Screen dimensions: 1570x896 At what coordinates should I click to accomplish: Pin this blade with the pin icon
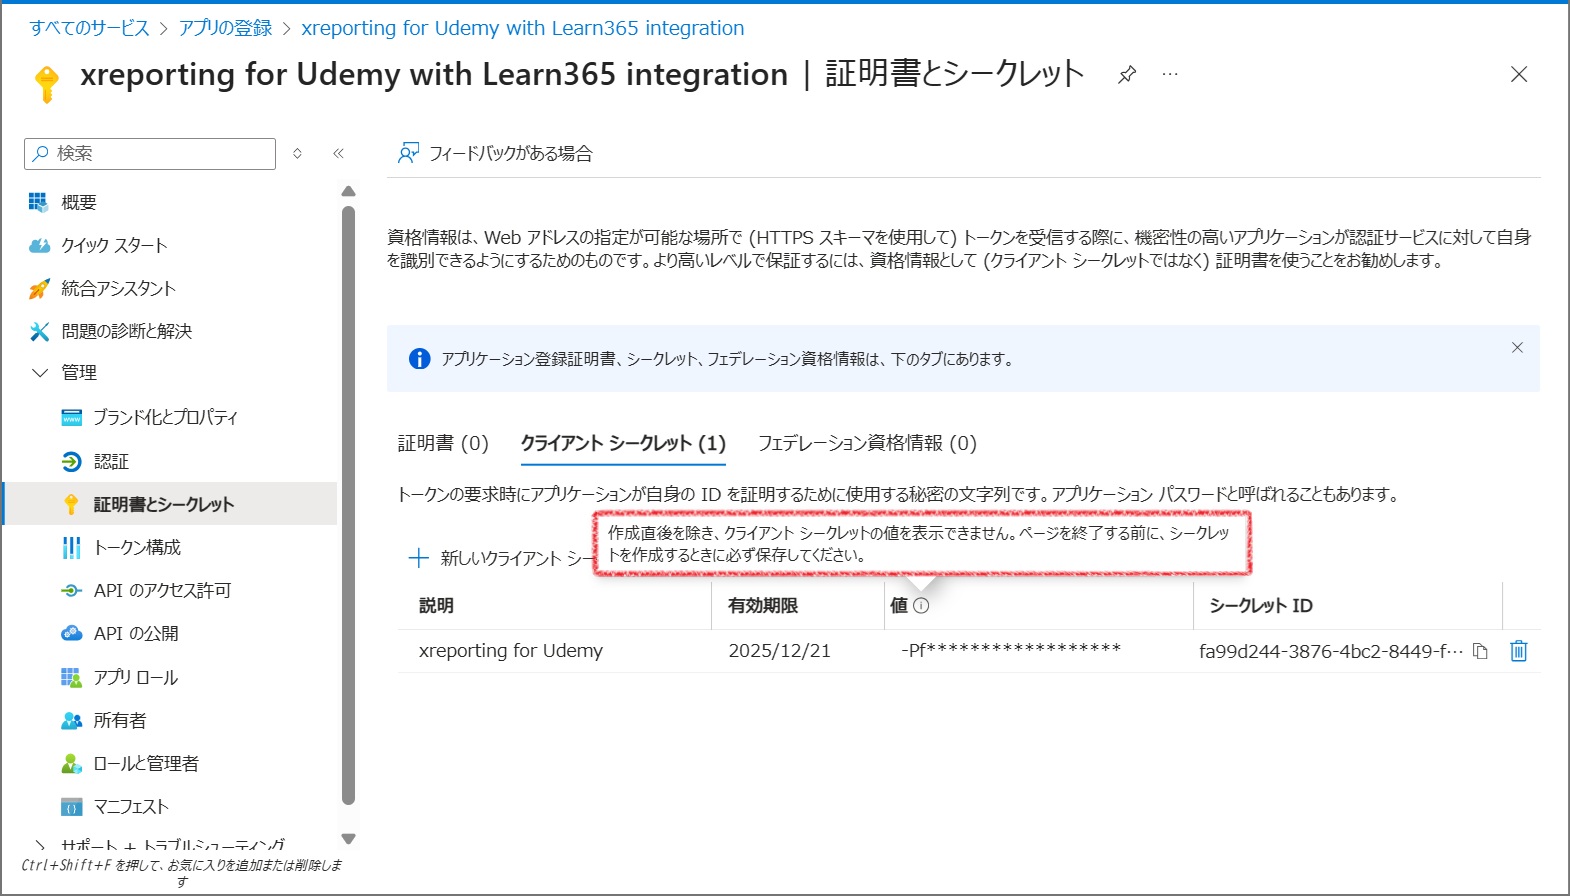1127,74
